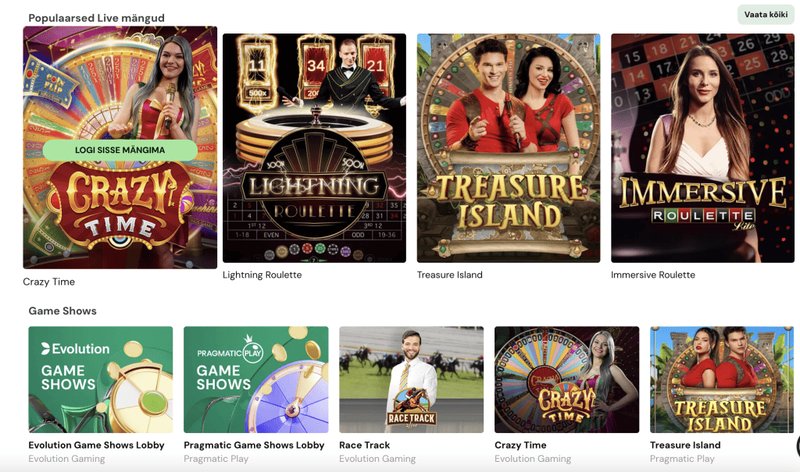This screenshot has width=800, height=472.
Task: Click the Immersive Roulette caption text
Action: click(653, 275)
